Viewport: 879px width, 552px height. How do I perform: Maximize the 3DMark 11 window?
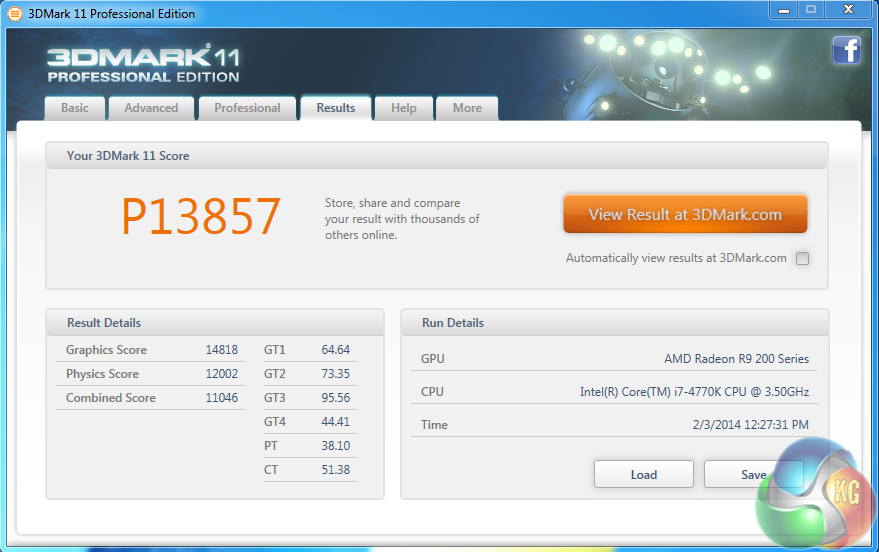811,10
